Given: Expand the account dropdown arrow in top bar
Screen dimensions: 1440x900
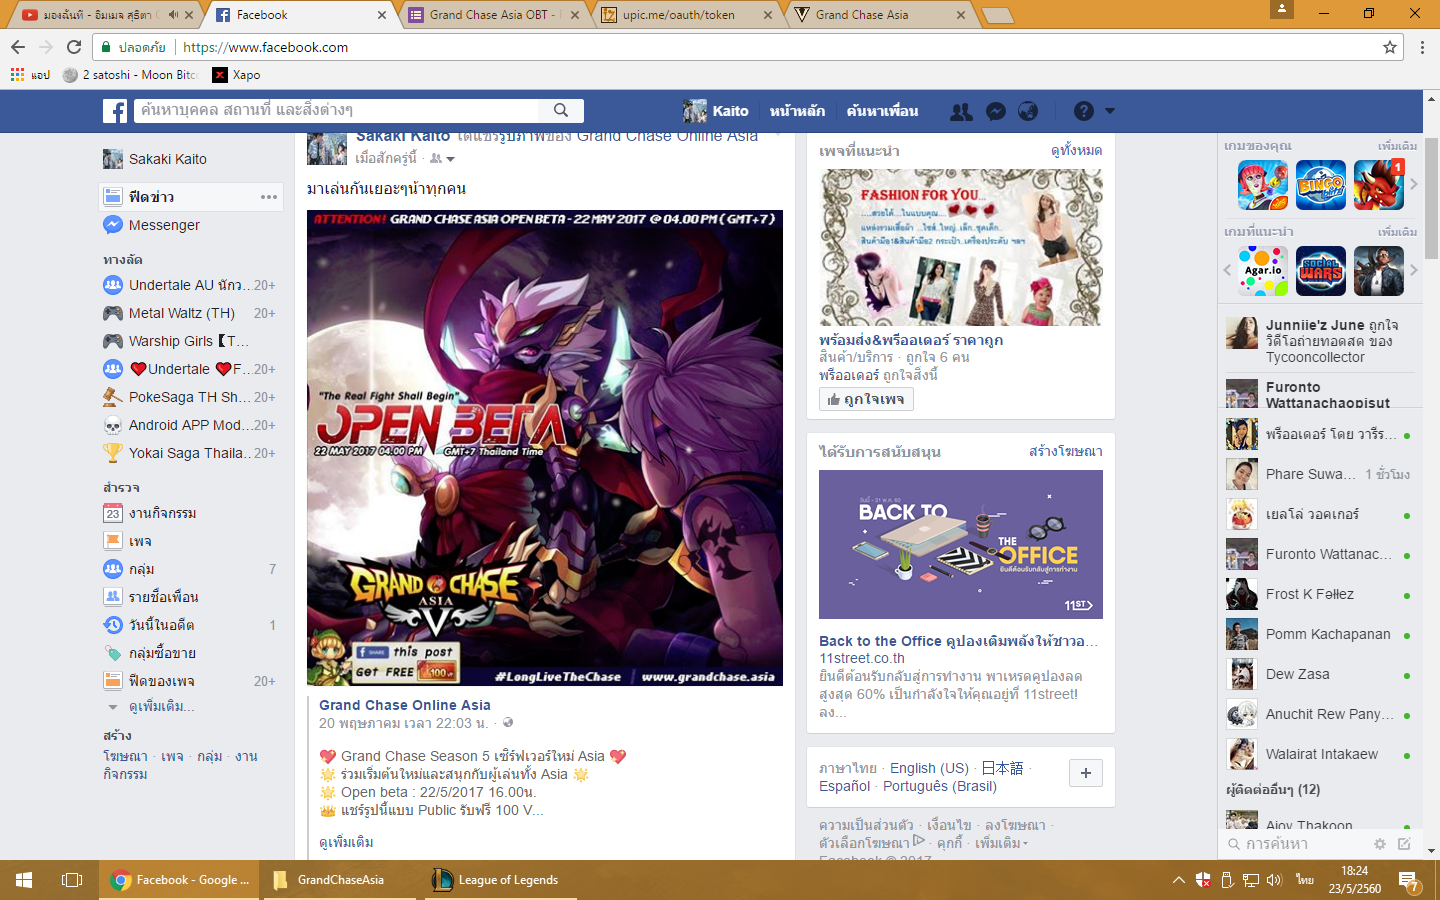Looking at the screenshot, I should [1110, 111].
